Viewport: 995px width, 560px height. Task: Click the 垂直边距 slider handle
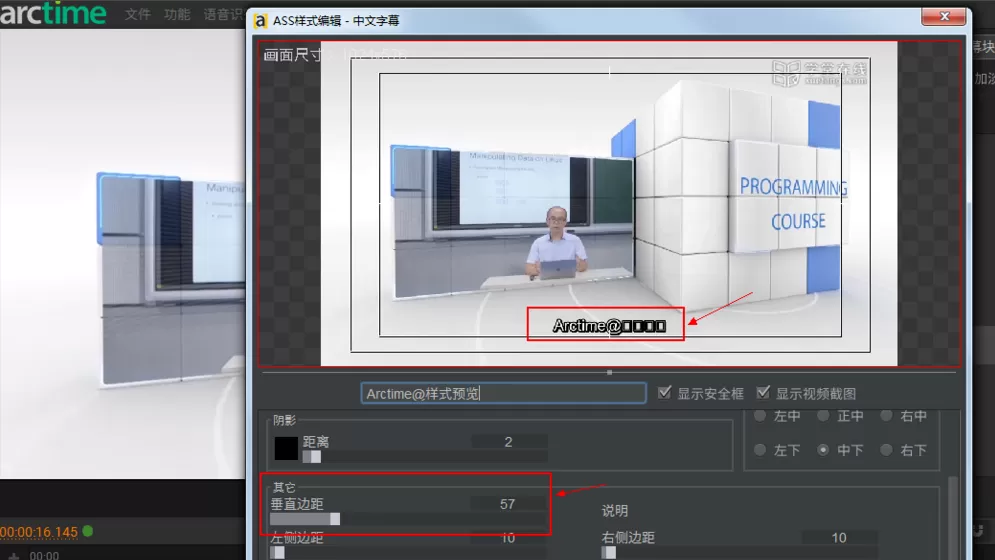(335, 519)
